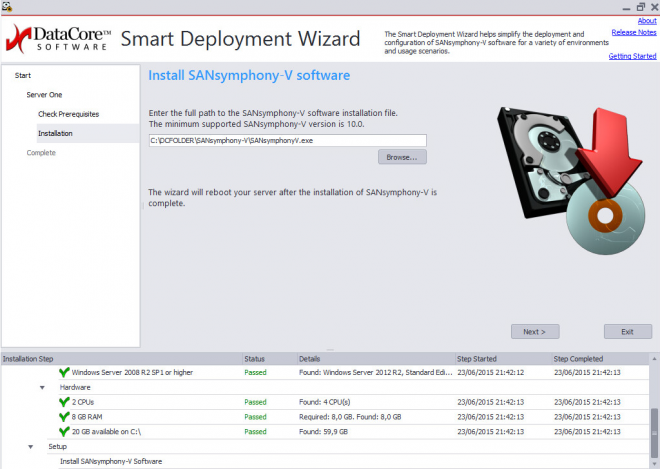
Task: Click step started time 21:42:12
Action: coord(491,372)
